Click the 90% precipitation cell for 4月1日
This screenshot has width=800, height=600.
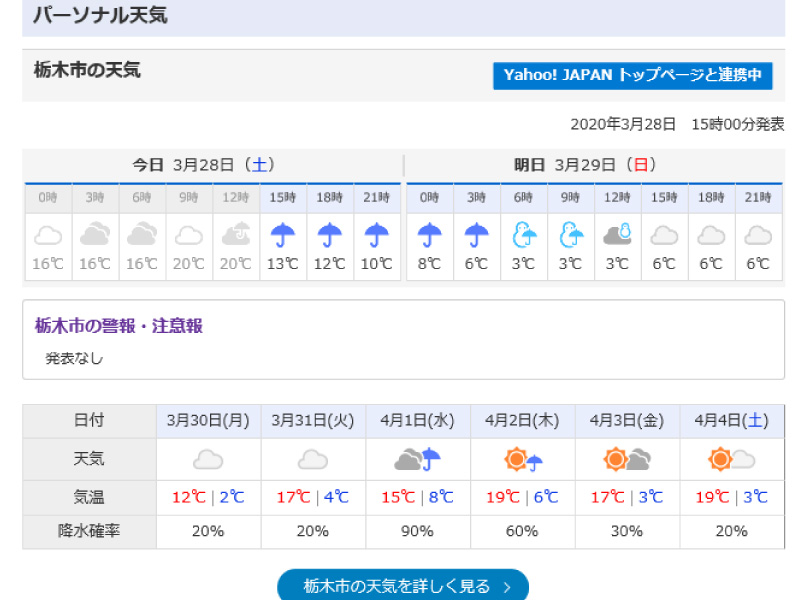pos(418,531)
